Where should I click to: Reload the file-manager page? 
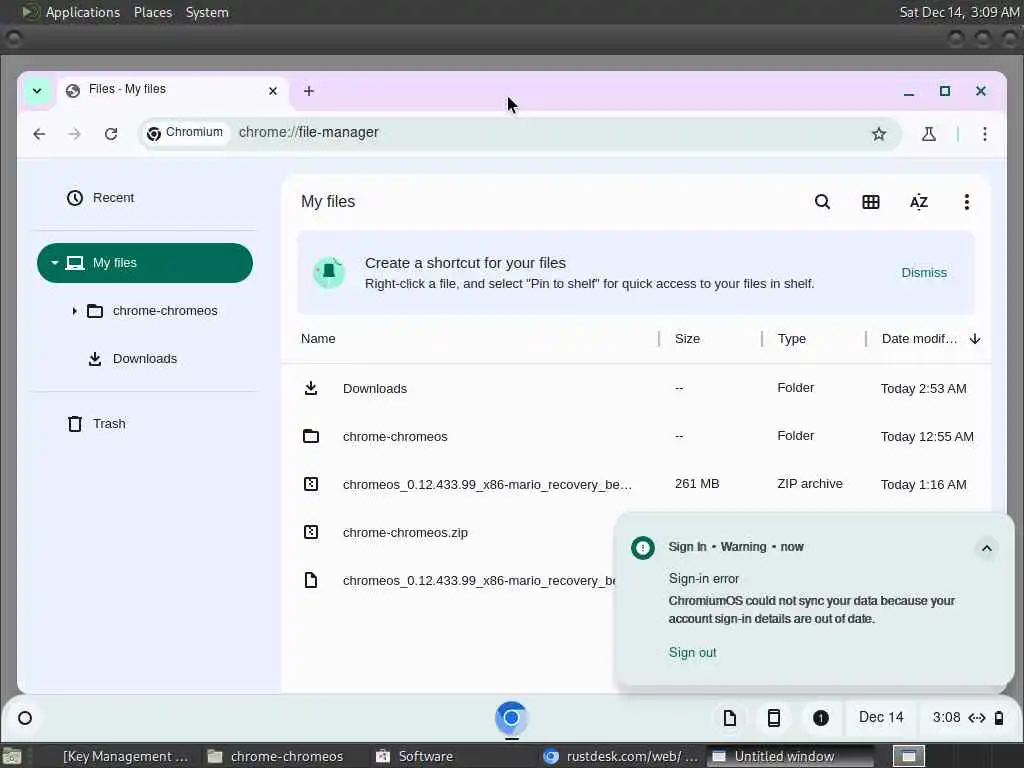pos(111,134)
